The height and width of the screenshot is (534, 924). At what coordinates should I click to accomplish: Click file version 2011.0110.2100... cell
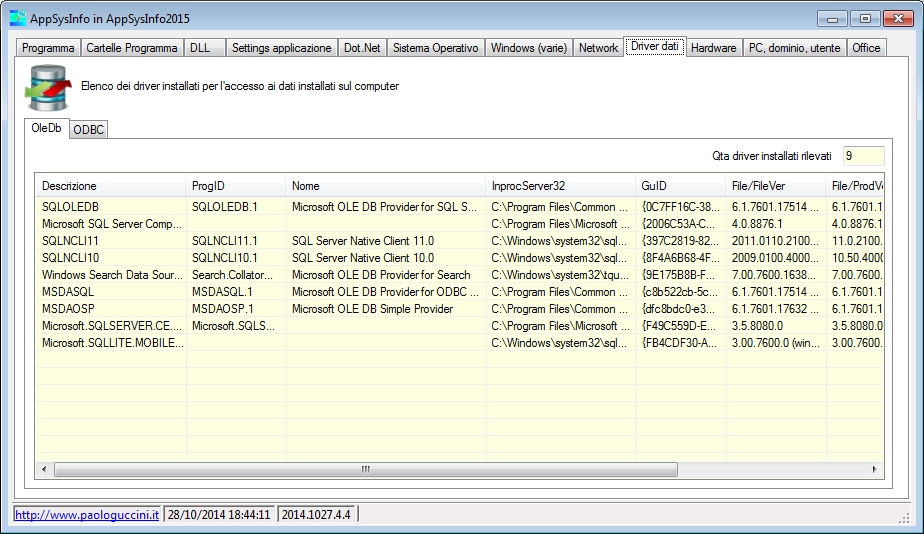pyautogui.click(x=776, y=241)
